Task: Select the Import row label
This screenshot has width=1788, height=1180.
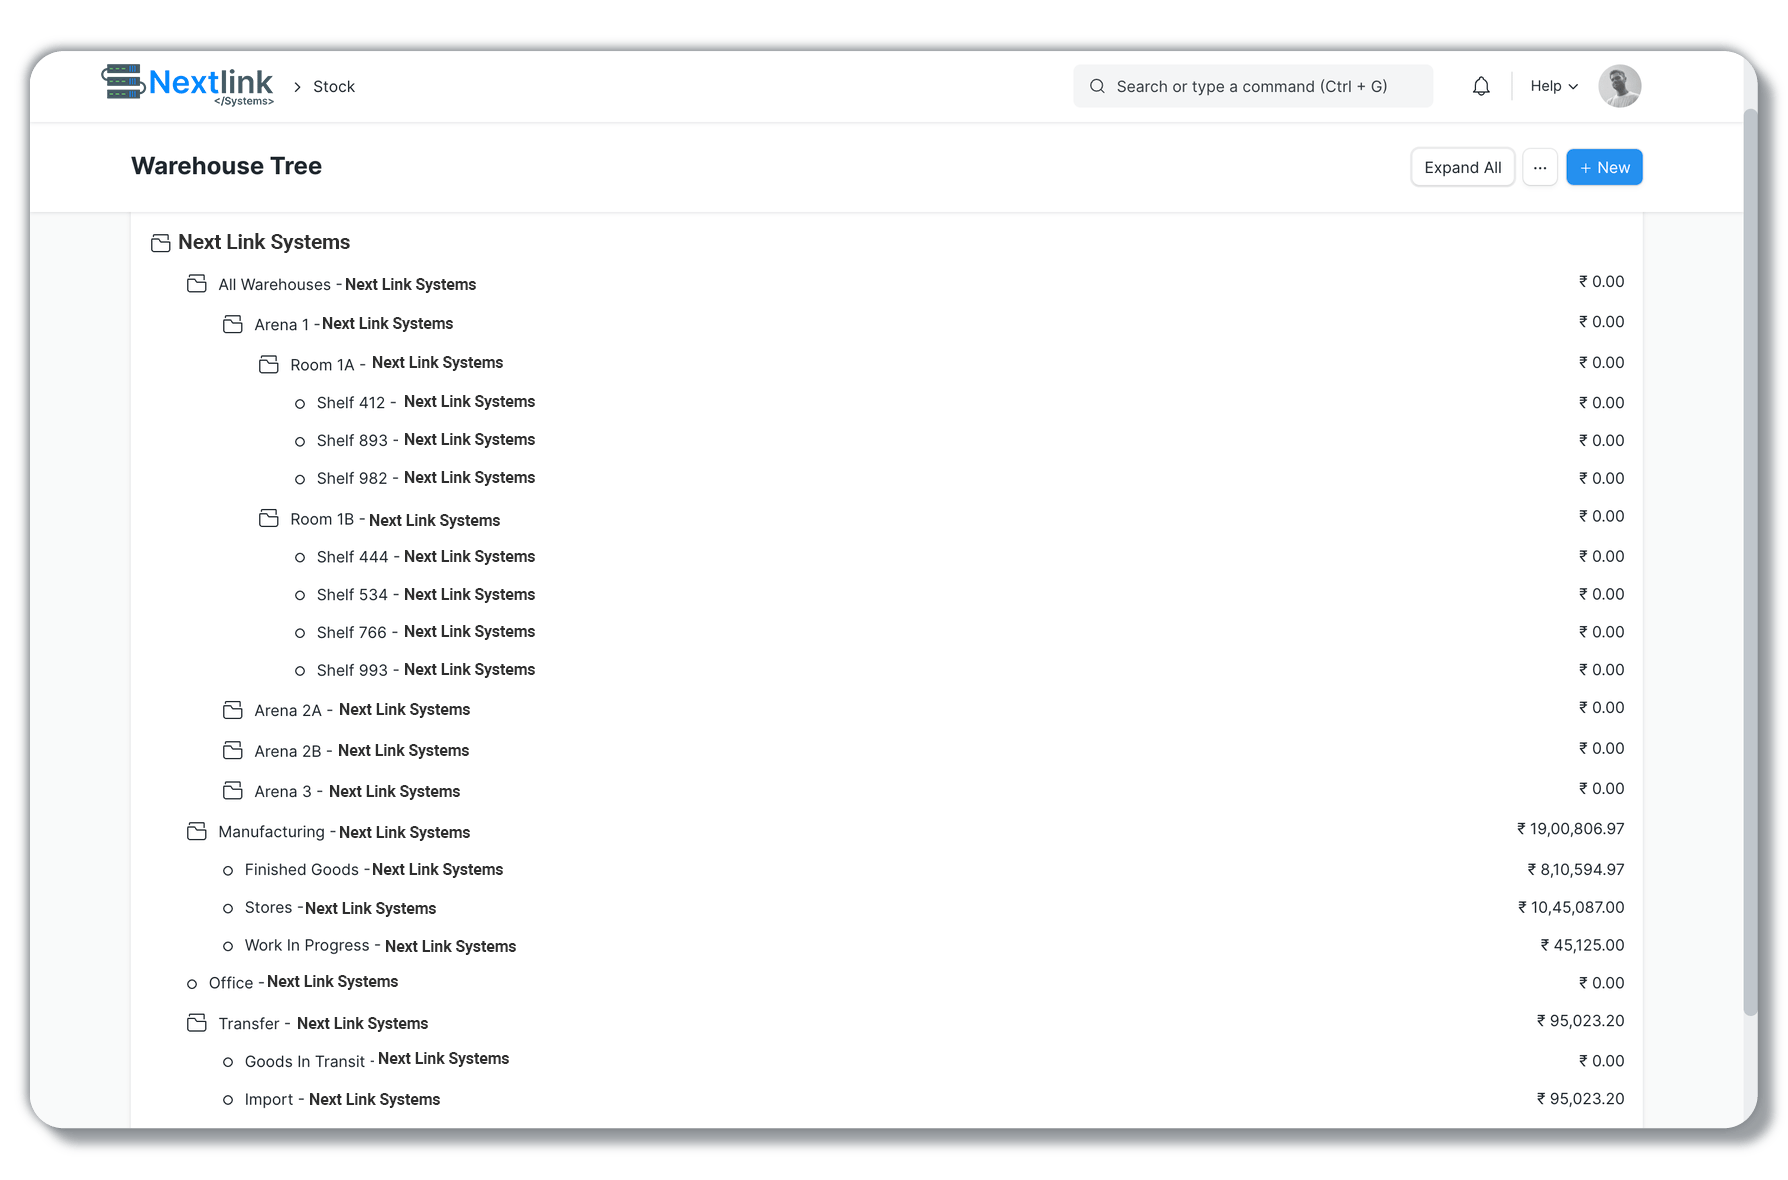Action: (342, 1100)
